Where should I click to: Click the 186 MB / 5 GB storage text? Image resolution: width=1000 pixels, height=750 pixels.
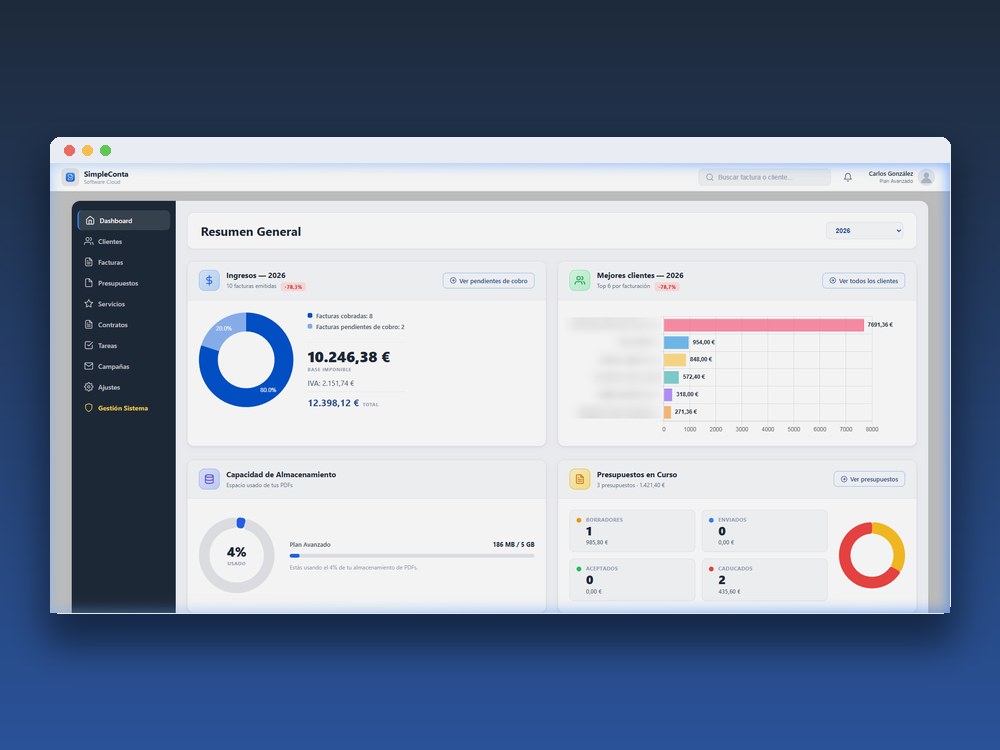[513, 545]
